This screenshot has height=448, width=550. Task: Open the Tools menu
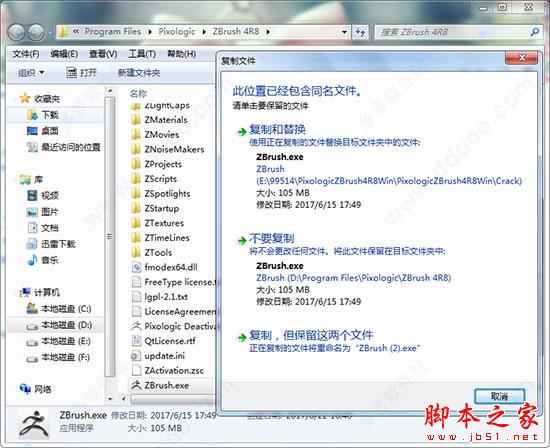pyautogui.click(x=142, y=54)
